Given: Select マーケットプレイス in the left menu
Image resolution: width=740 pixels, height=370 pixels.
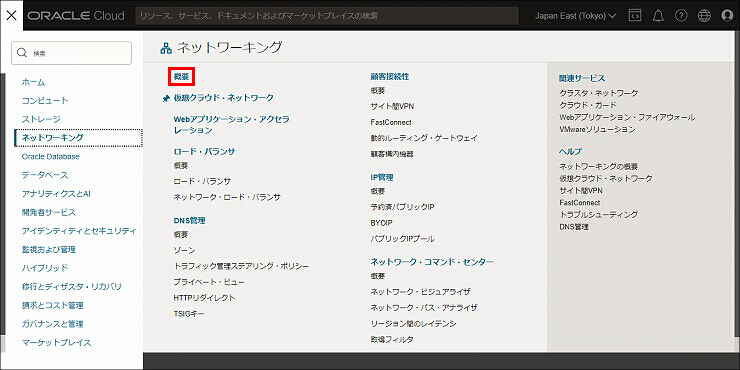Looking at the screenshot, I should click(x=56, y=343).
